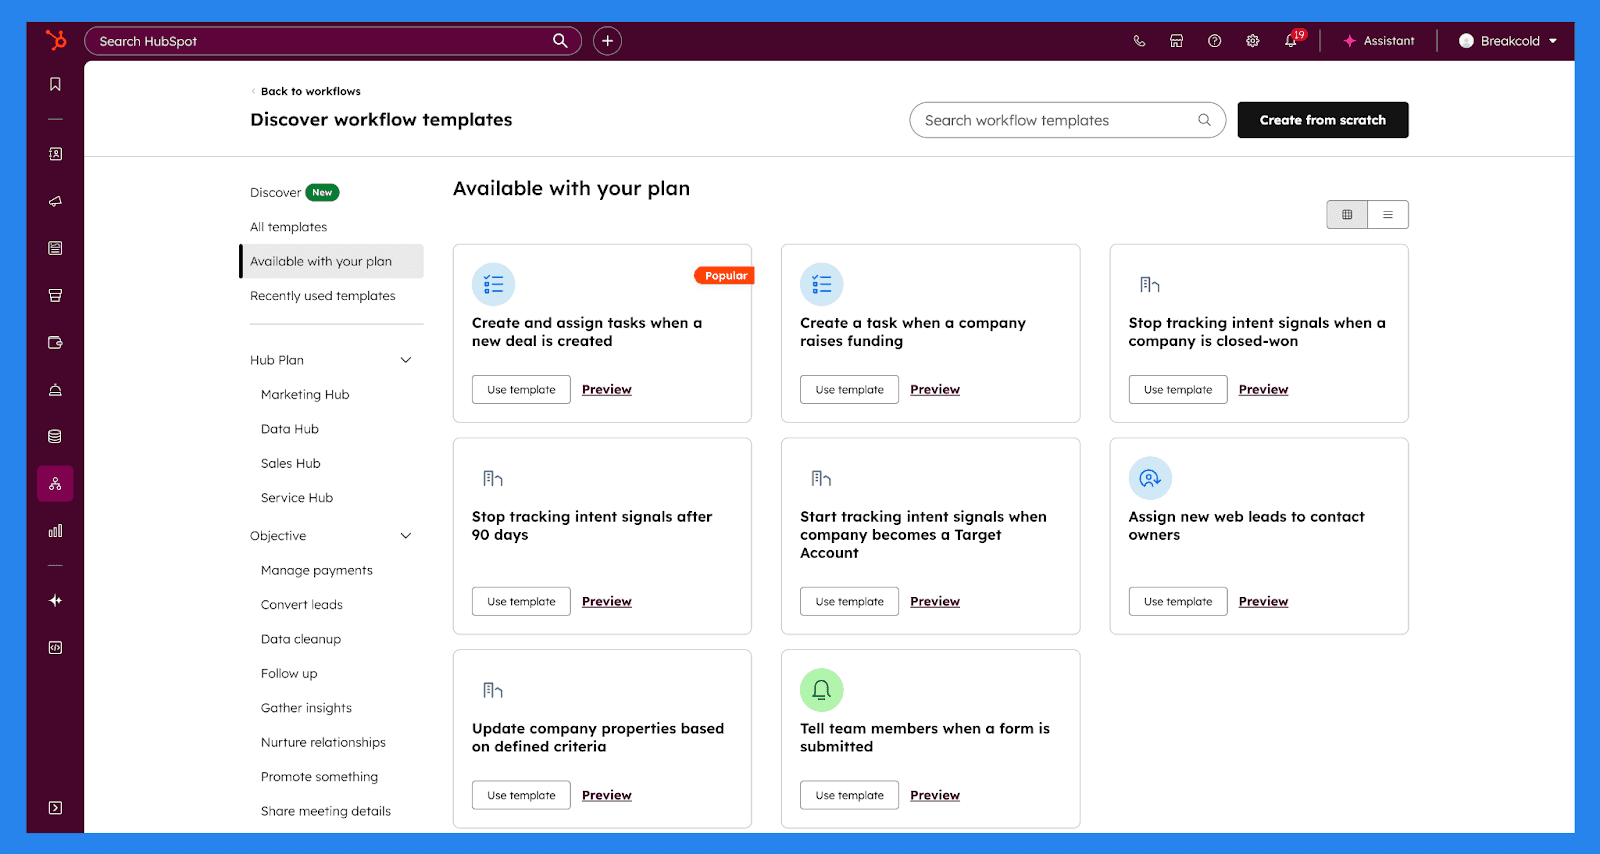Filter by Manage payments objective
Image resolution: width=1600 pixels, height=854 pixels.
[x=317, y=570]
